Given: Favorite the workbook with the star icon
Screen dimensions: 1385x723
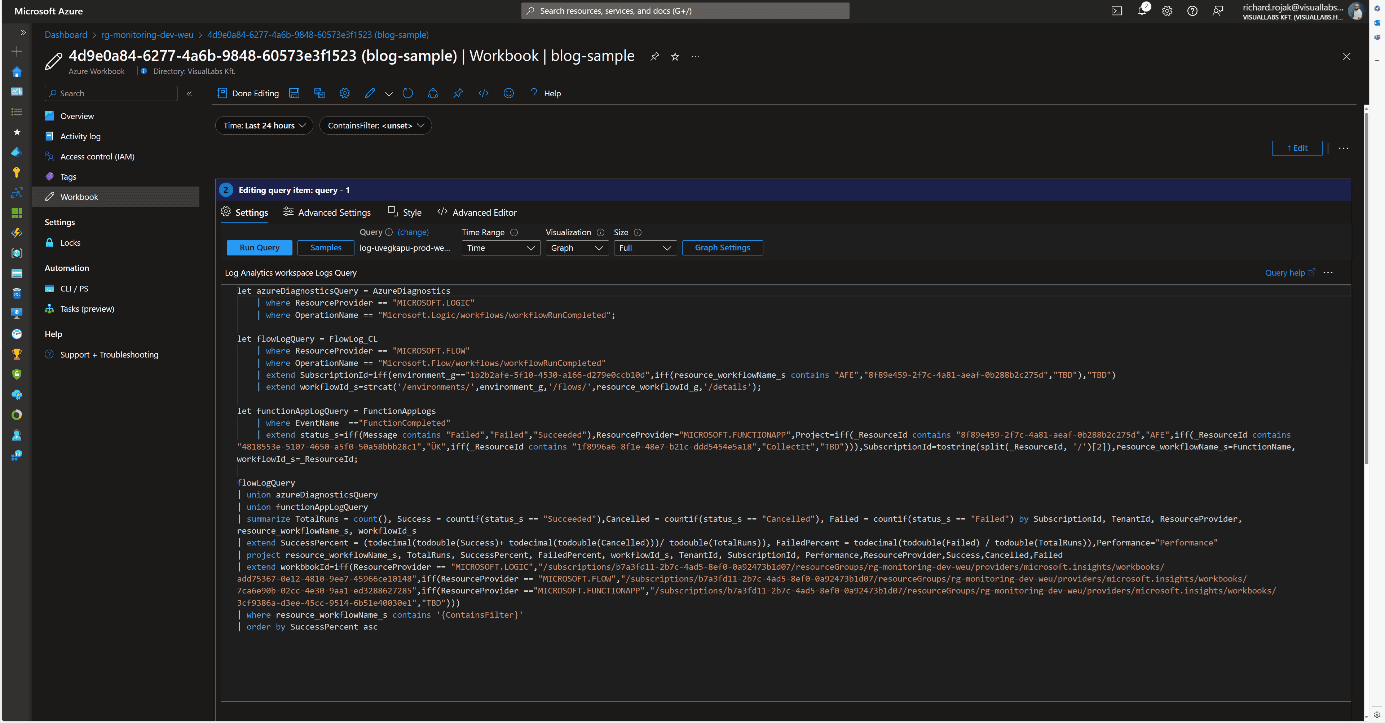Looking at the screenshot, I should pos(675,57).
